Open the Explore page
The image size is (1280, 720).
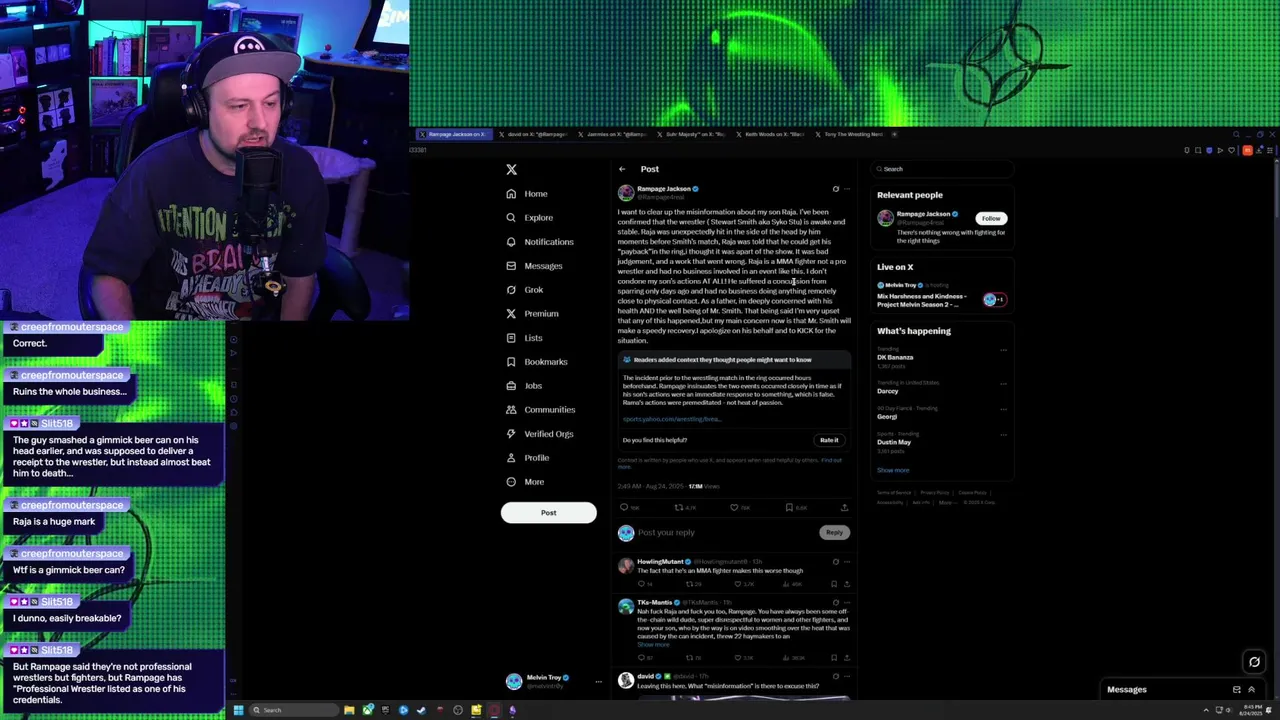529,217
